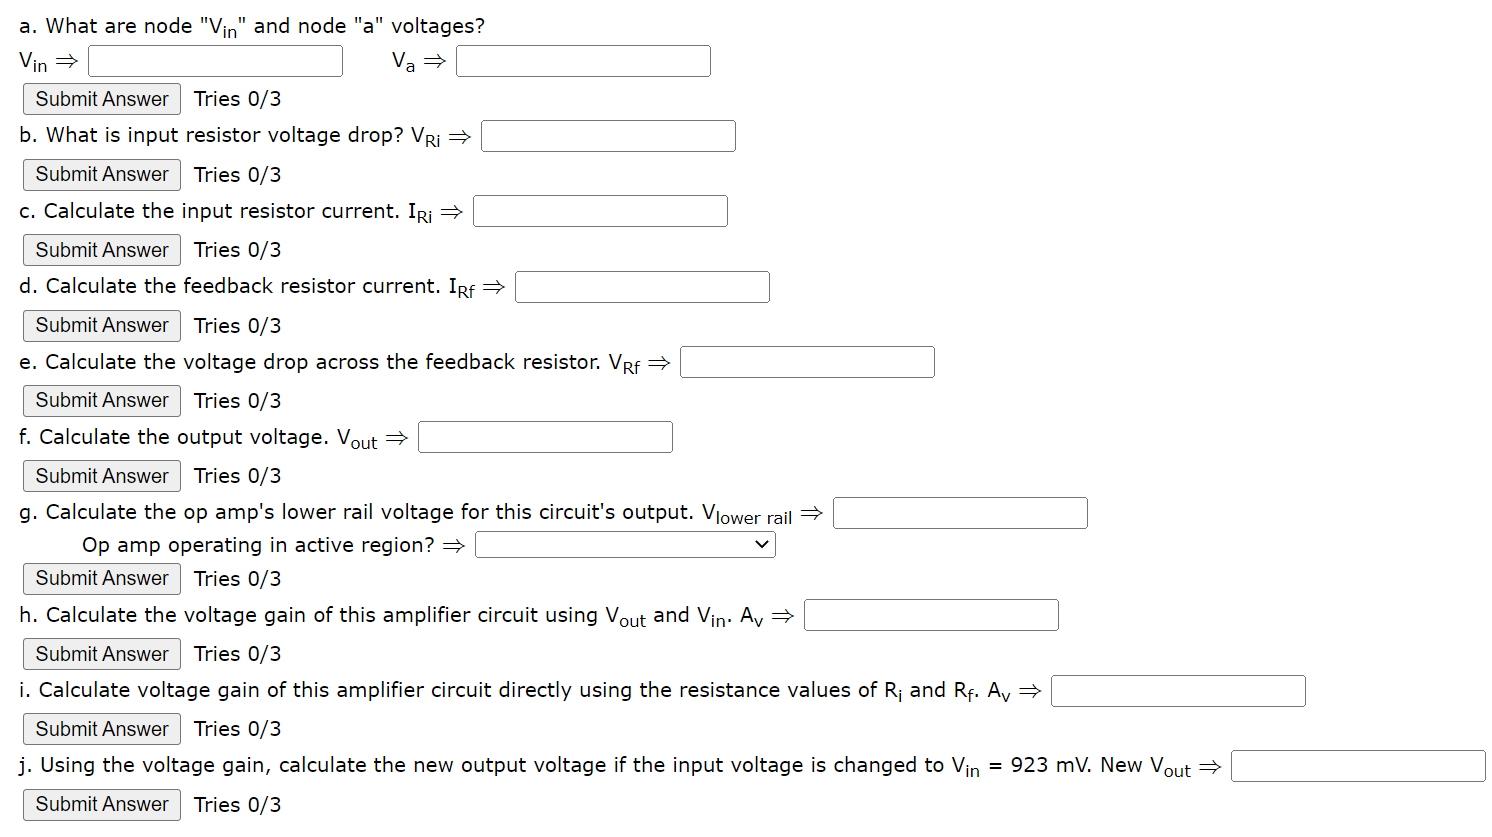Click Submit Answer for part d
The image size is (1492, 837).
[101, 325]
